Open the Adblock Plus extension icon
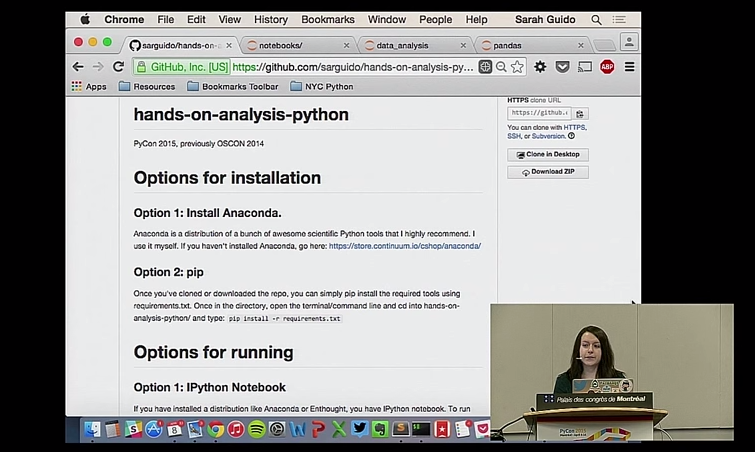Image resolution: width=755 pixels, height=452 pixels. click(607, 67)
